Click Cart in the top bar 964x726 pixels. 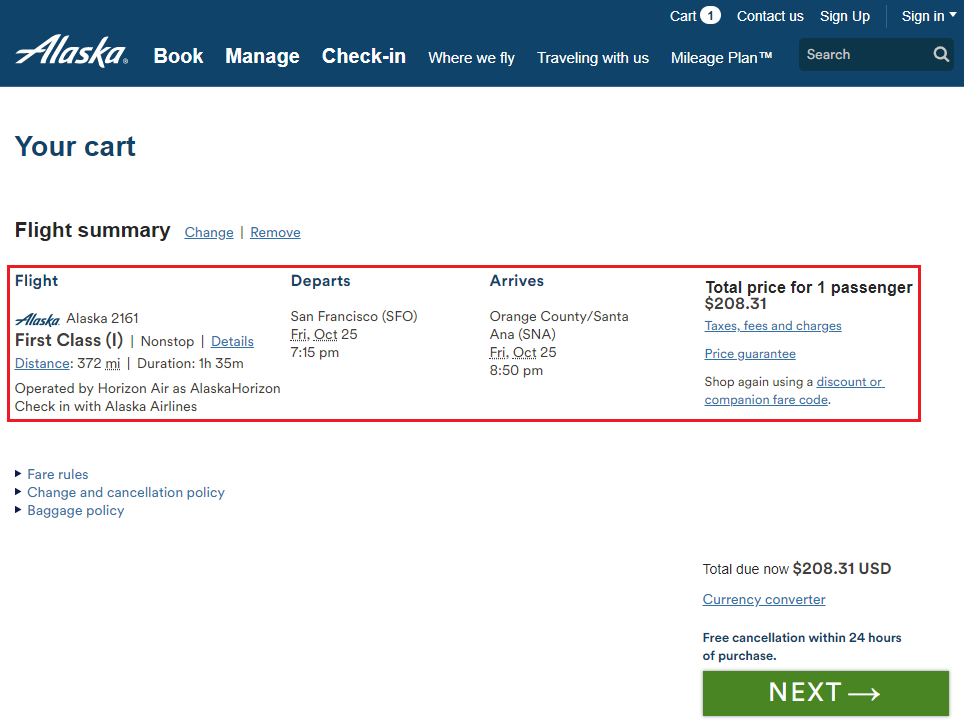pyautogui.click(x=683, y=16)
